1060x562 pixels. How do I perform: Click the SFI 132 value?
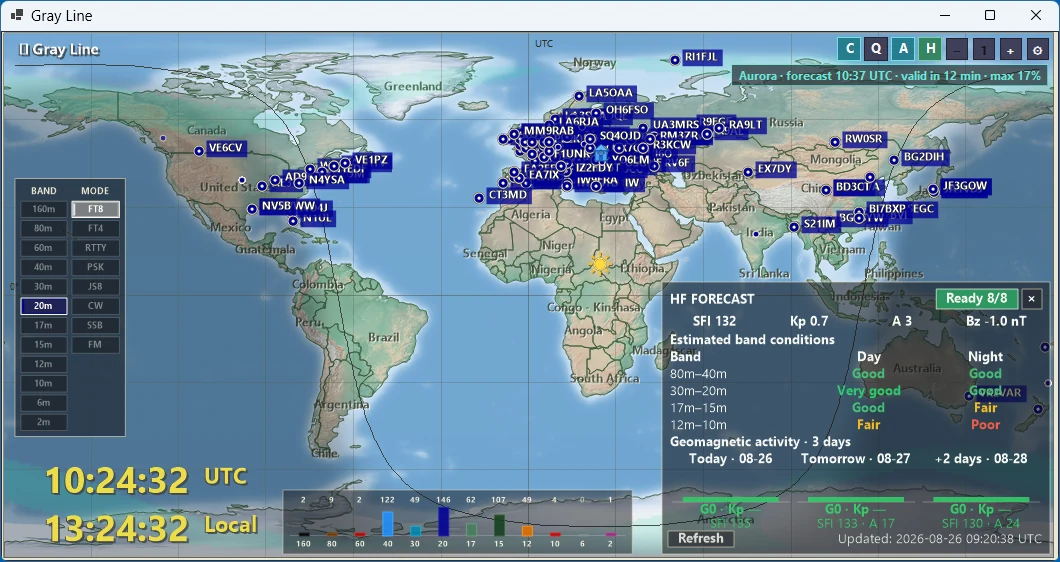715,321
